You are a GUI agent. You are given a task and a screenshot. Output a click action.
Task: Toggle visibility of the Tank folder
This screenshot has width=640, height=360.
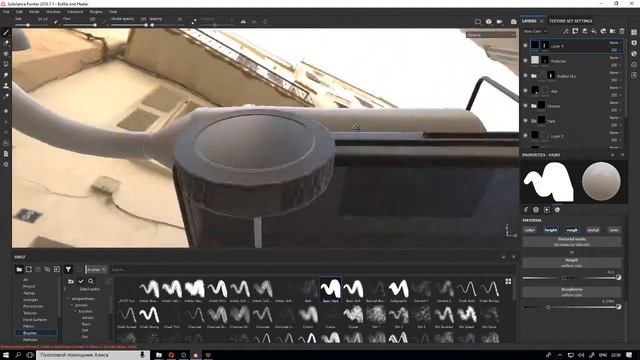pyautogui.click(x=525, y=121)
